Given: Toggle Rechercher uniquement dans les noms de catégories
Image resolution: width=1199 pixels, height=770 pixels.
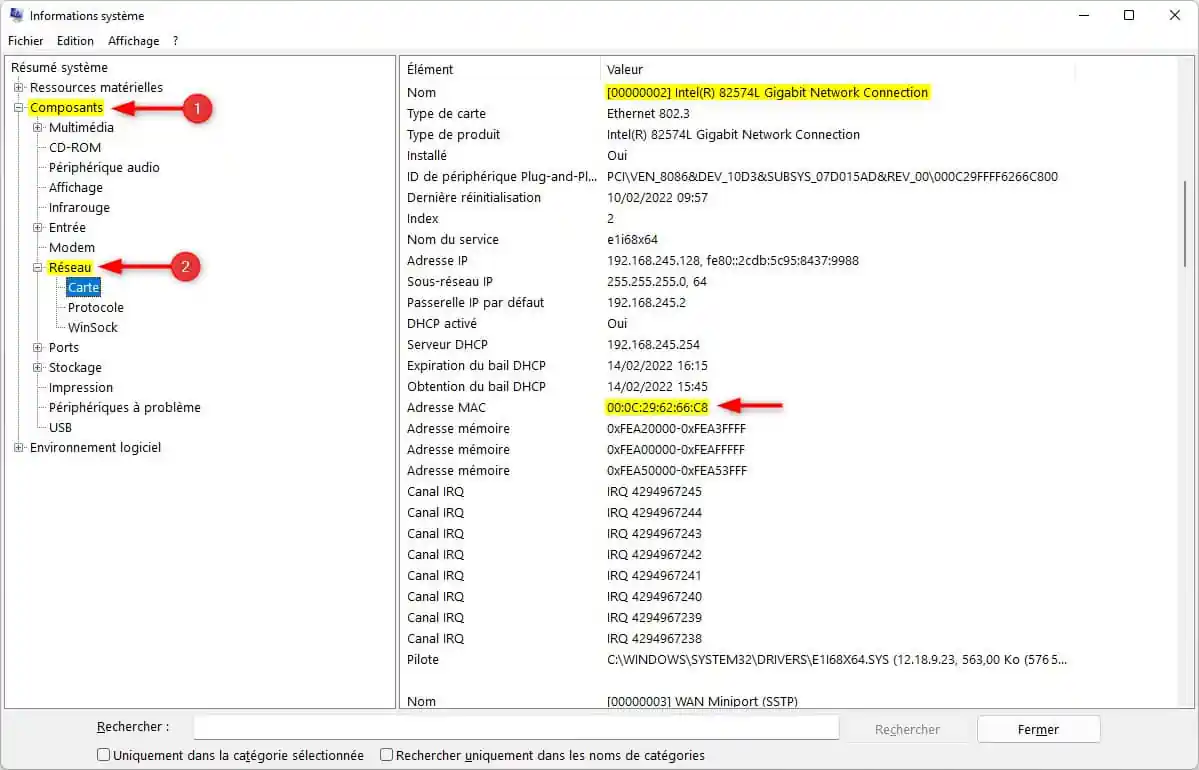Looking at the screenshot, I should click(x=386, y=755).
